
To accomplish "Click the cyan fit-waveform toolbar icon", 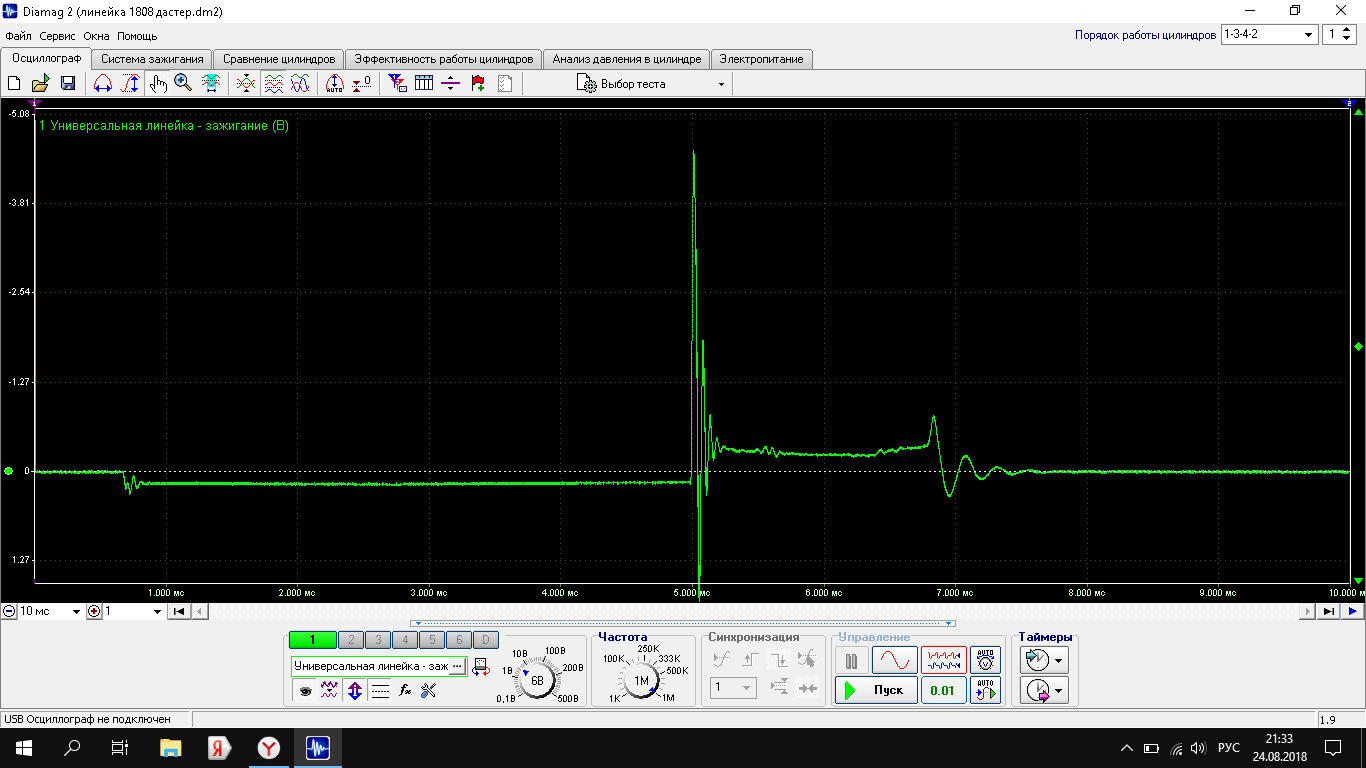I will (211, 84).
